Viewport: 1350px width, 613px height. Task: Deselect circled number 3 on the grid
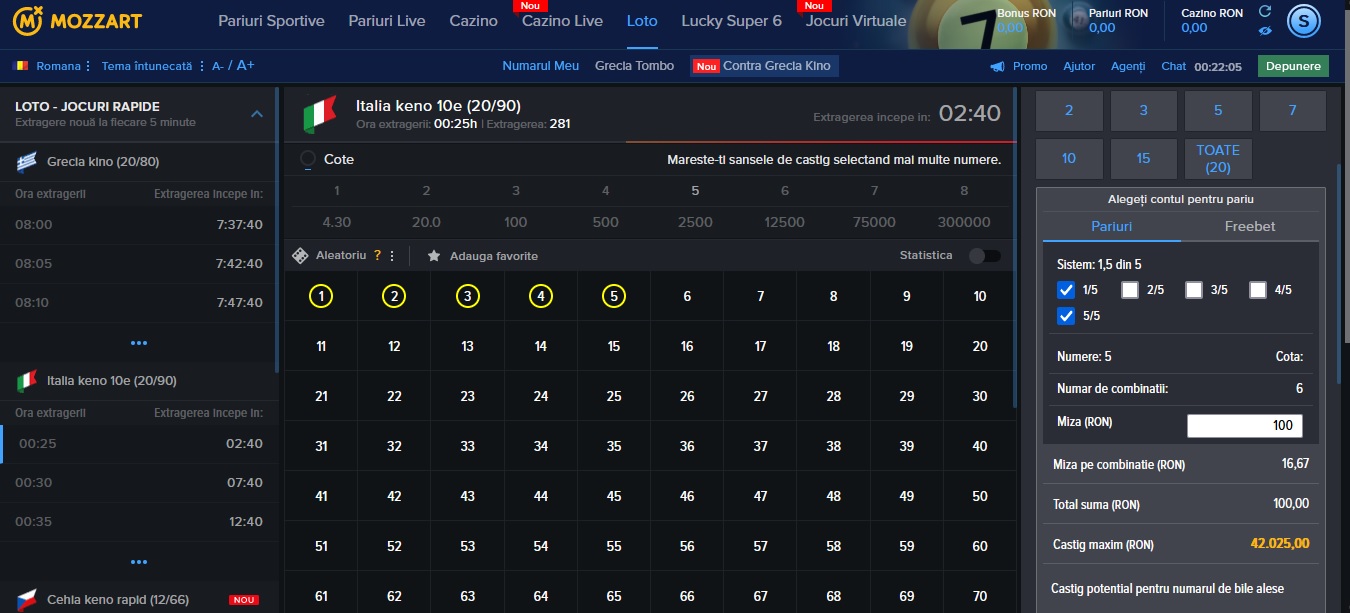coord(467,296)
